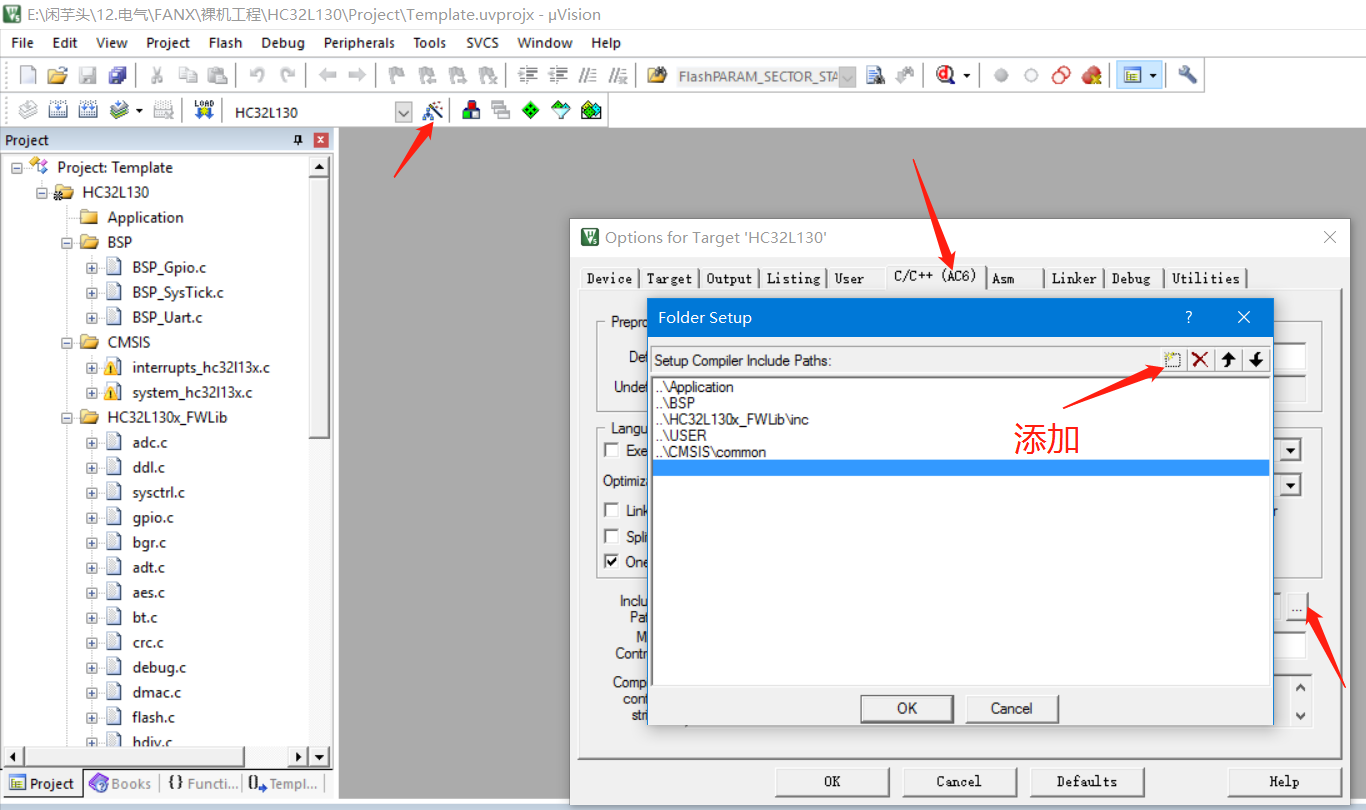
Task: Create a new file from the toolbar
Action: tap(28, 75)
